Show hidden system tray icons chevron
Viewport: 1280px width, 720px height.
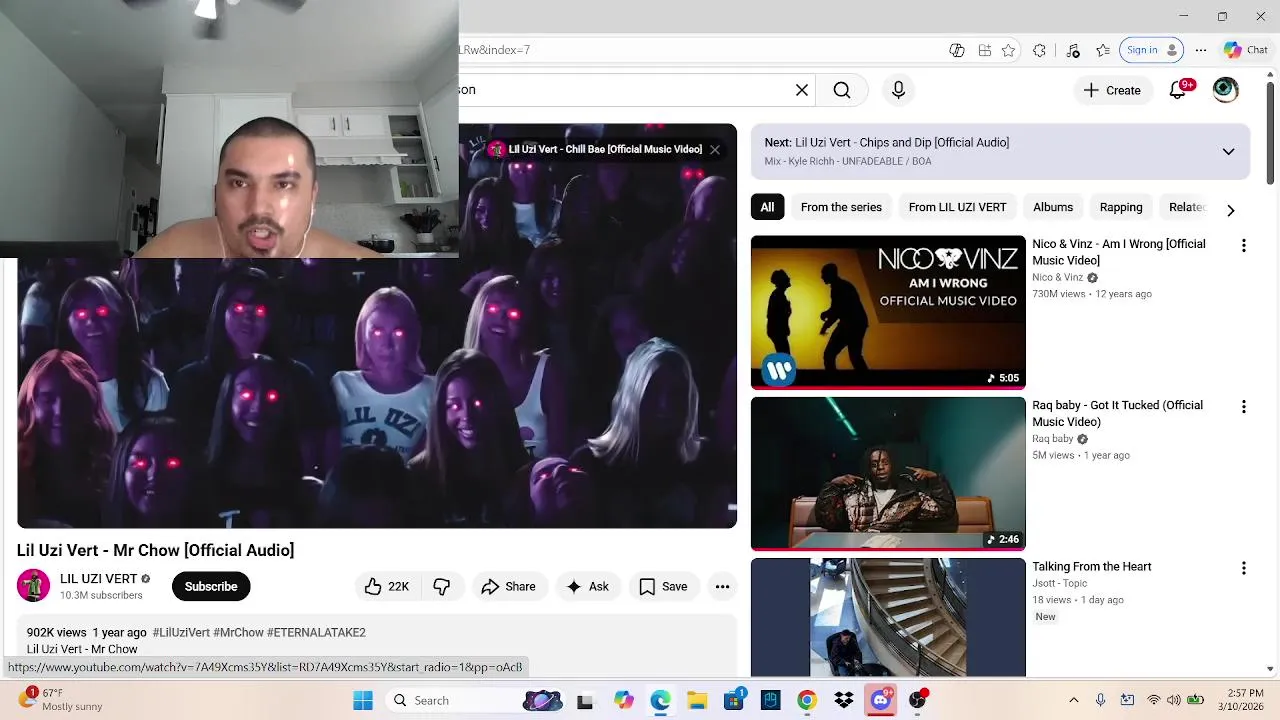pyautogui.click(x=1074, y=700)
